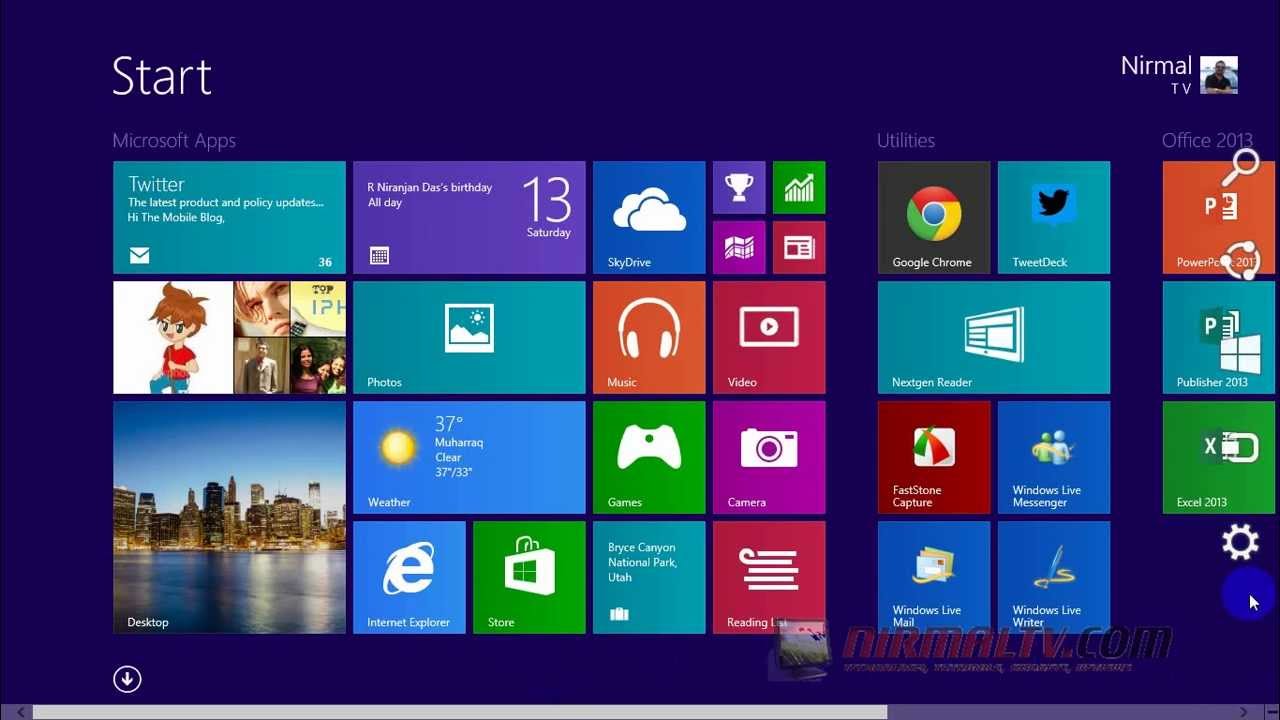Launch the Video tile
Screen dimensions: 1280x720
click(x=769, y=337)
